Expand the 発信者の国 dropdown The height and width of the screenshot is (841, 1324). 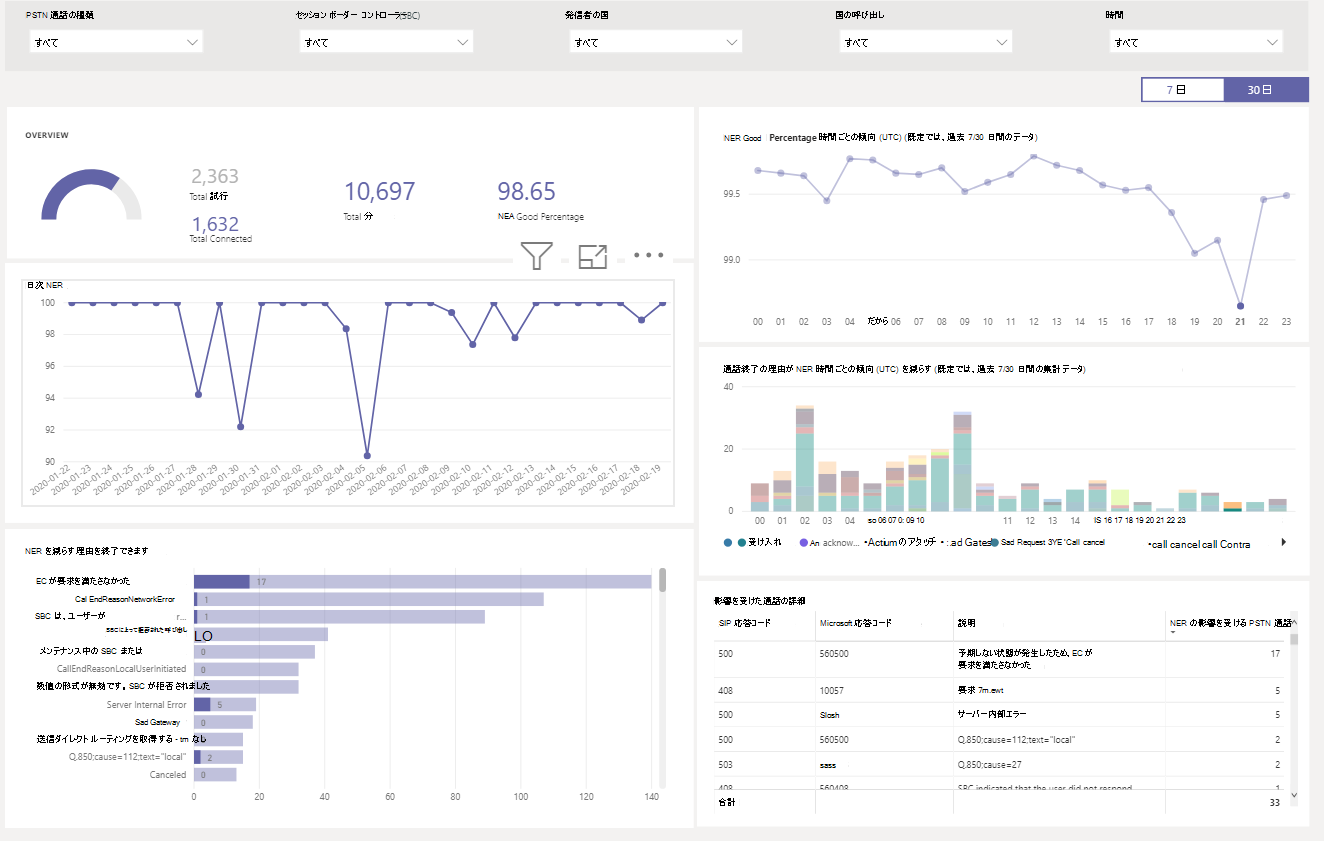pyautogui.click(x=656, y=42)
